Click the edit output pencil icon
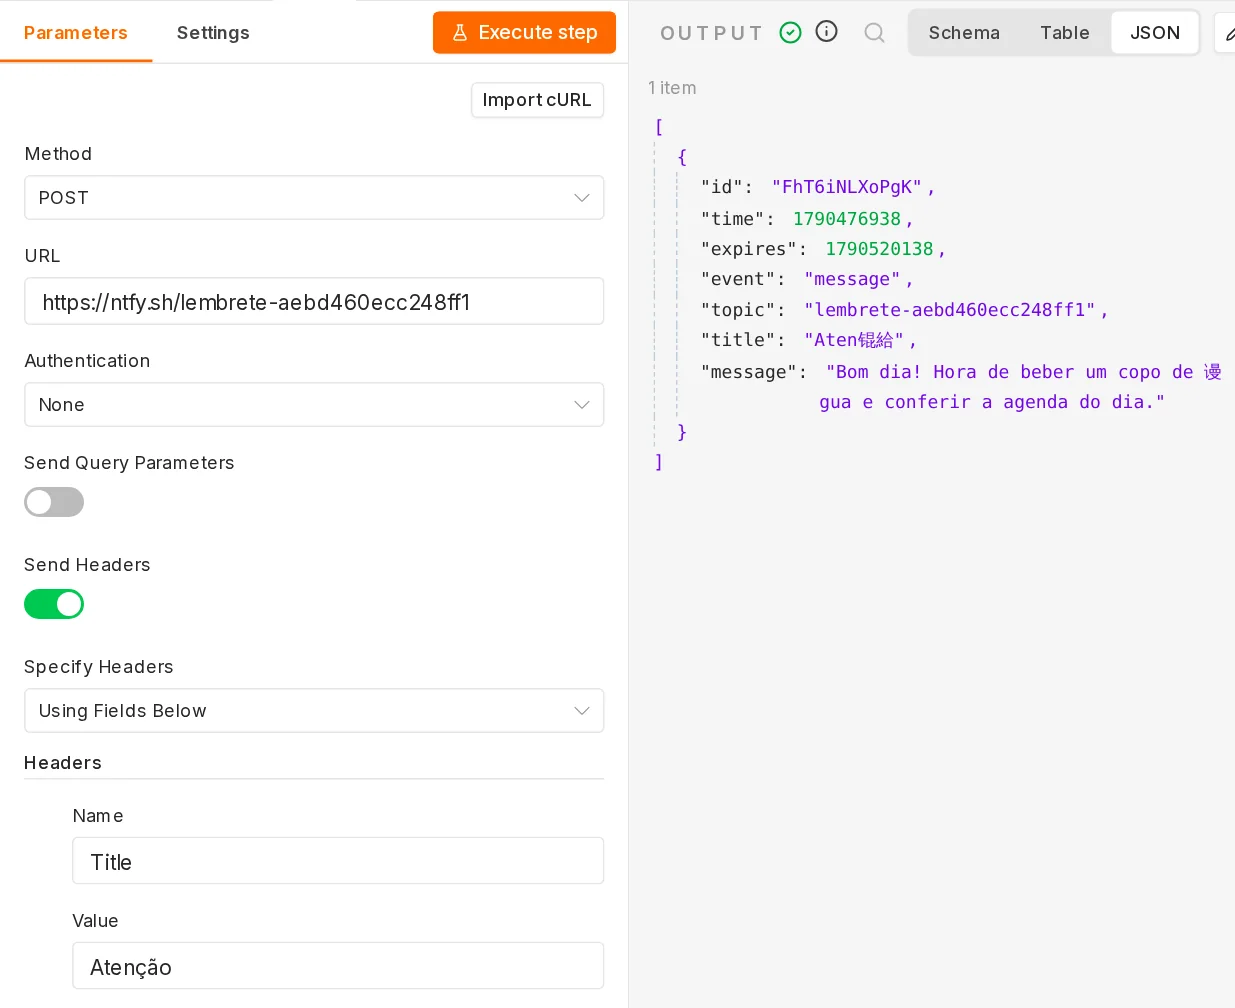 (1228, 33)
